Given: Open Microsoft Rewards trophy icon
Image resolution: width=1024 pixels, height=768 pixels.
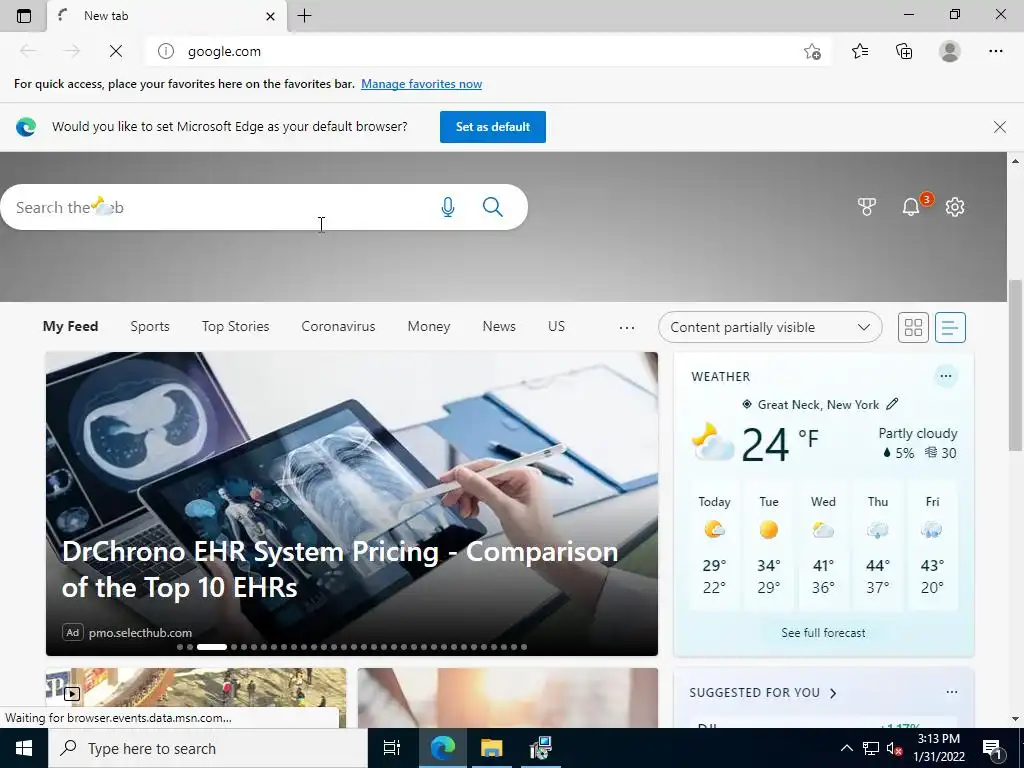Looking at the screenshot, I should click(866, 207).
